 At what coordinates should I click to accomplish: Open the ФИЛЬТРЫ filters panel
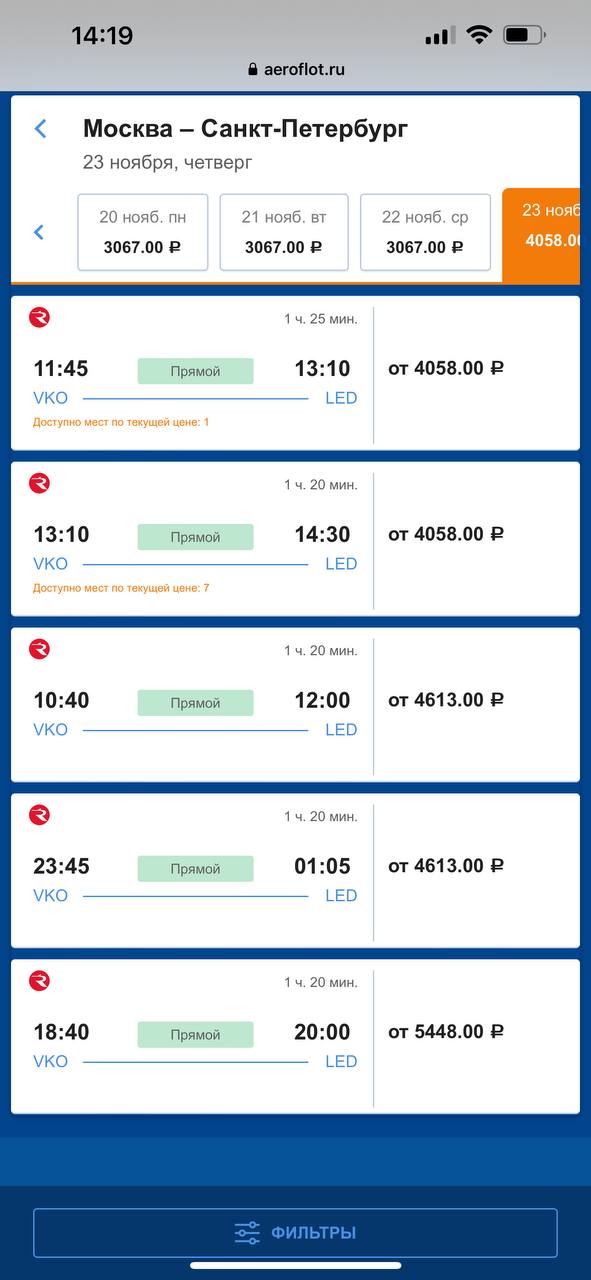pyautogui.click(x=295, y=1233)
